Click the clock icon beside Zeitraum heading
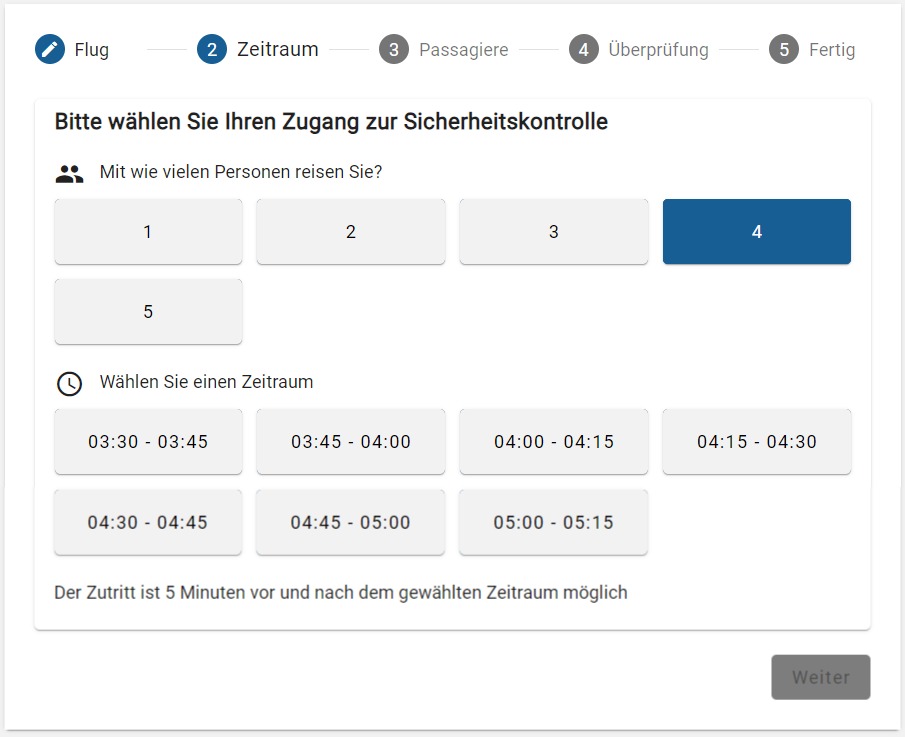 (x=69, y=383)
